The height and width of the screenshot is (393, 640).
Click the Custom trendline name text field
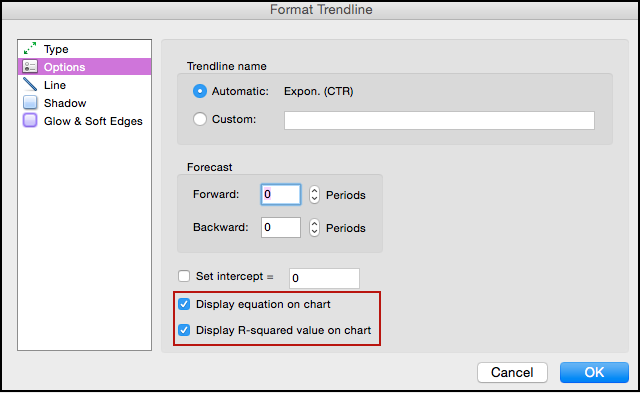coord(439,120)
